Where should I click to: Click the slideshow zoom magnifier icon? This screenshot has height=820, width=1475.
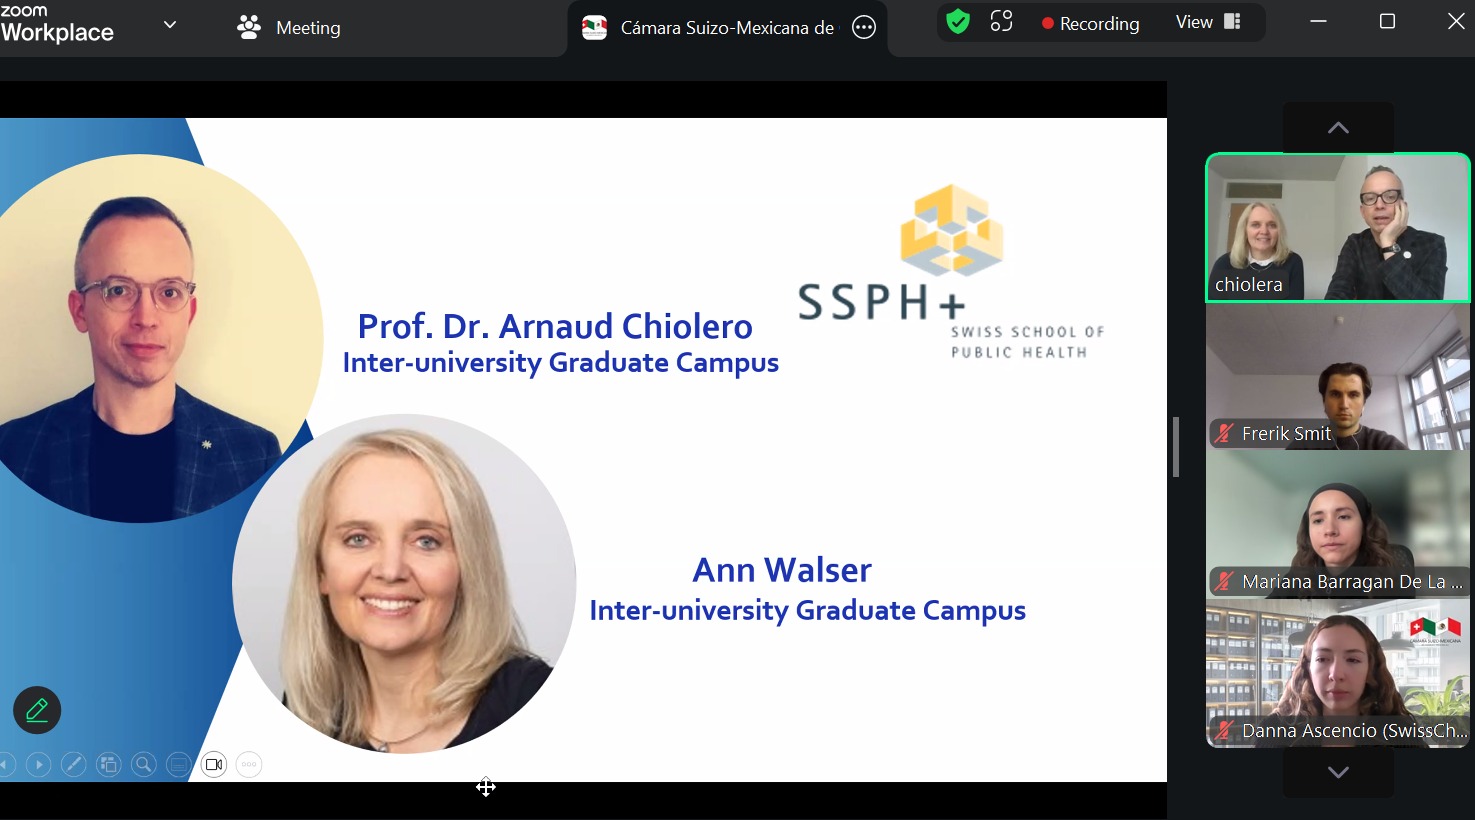click(144, 765)
